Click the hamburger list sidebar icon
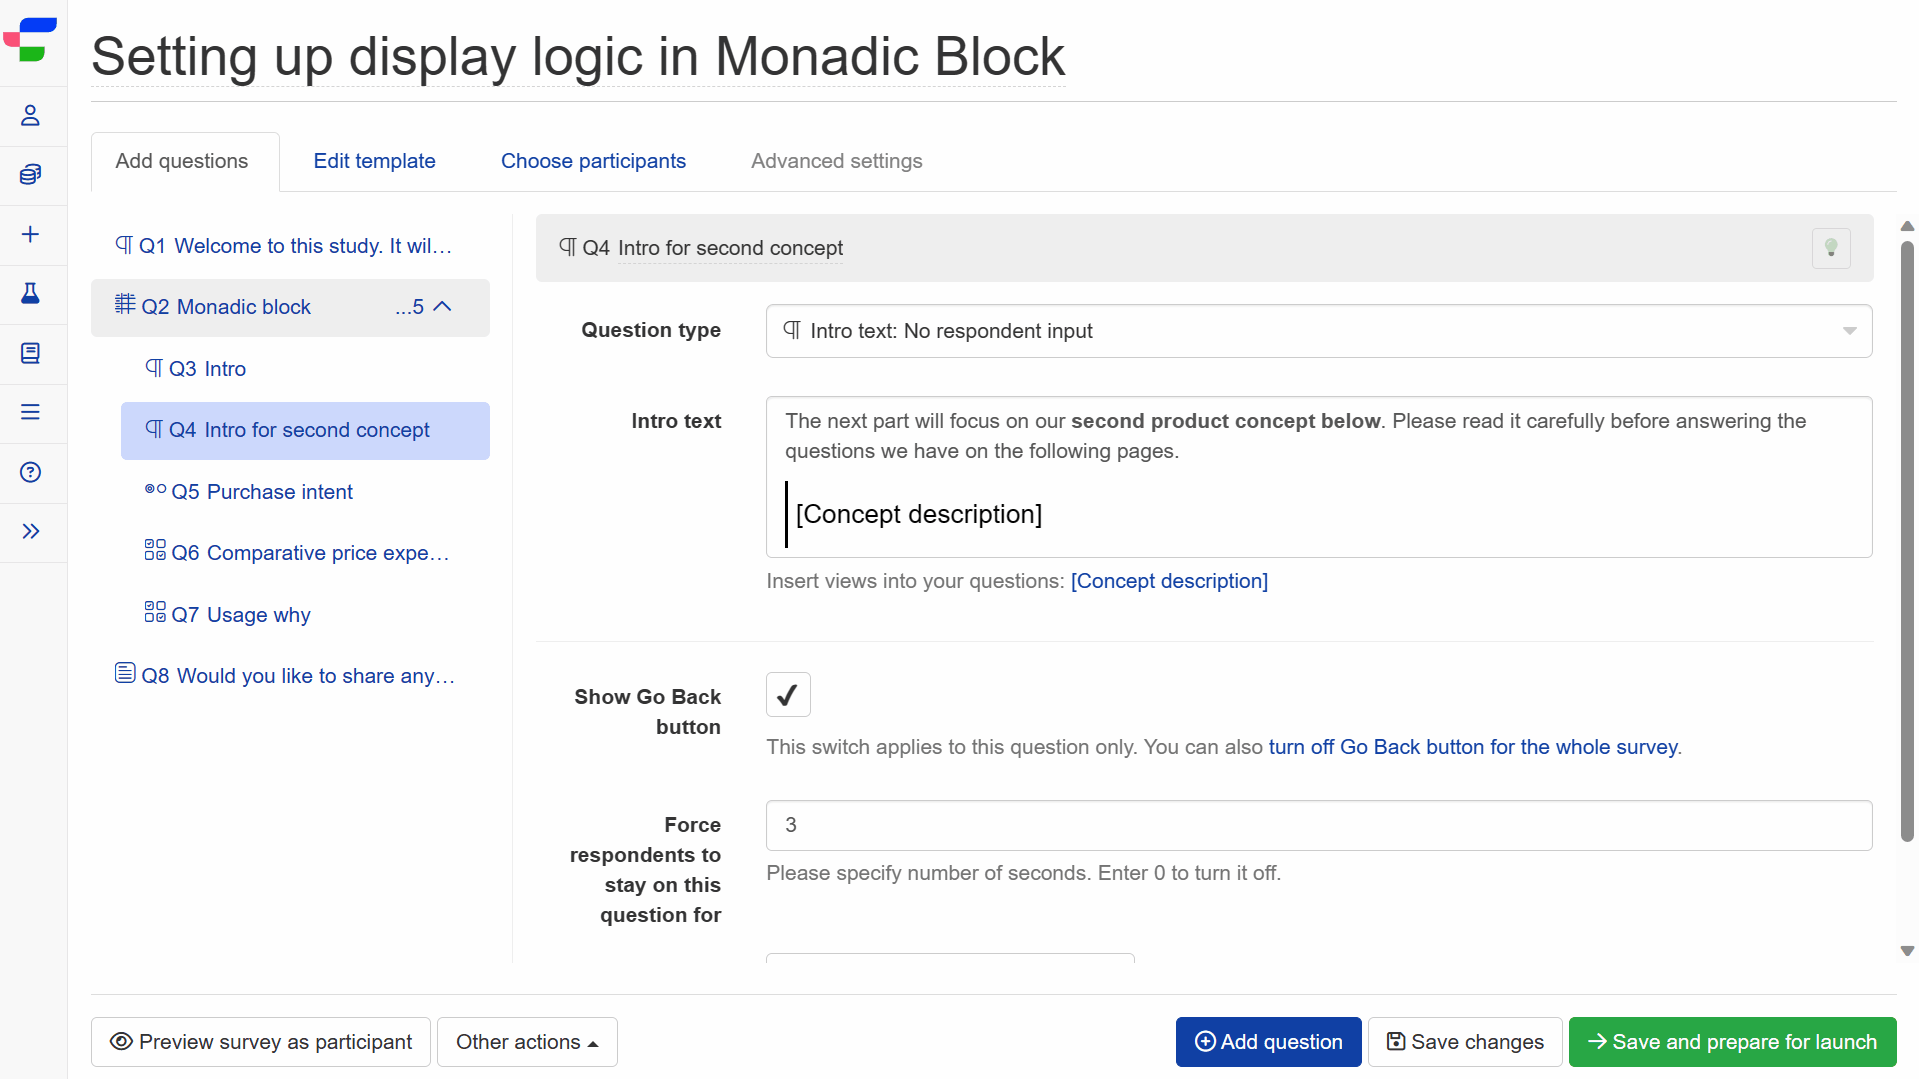 click(30, 412)
